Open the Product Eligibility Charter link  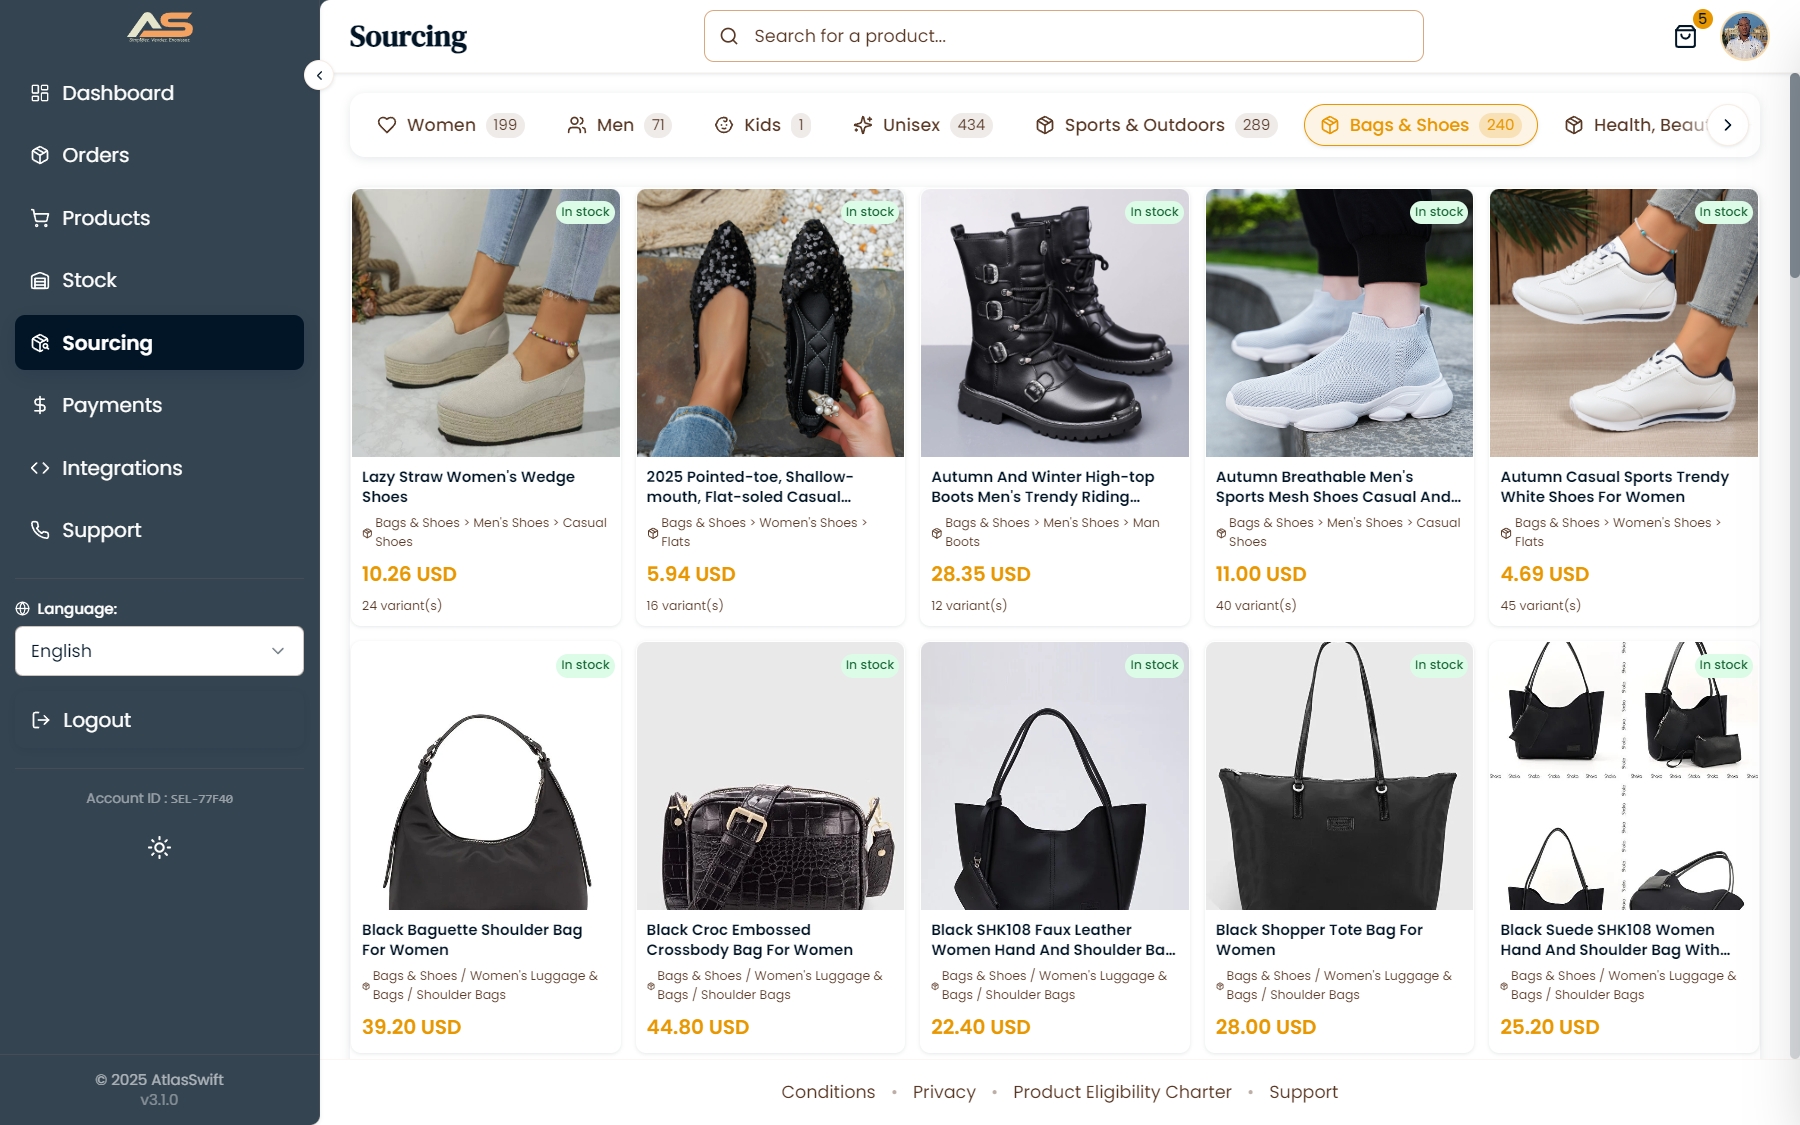point(1122,1092)
